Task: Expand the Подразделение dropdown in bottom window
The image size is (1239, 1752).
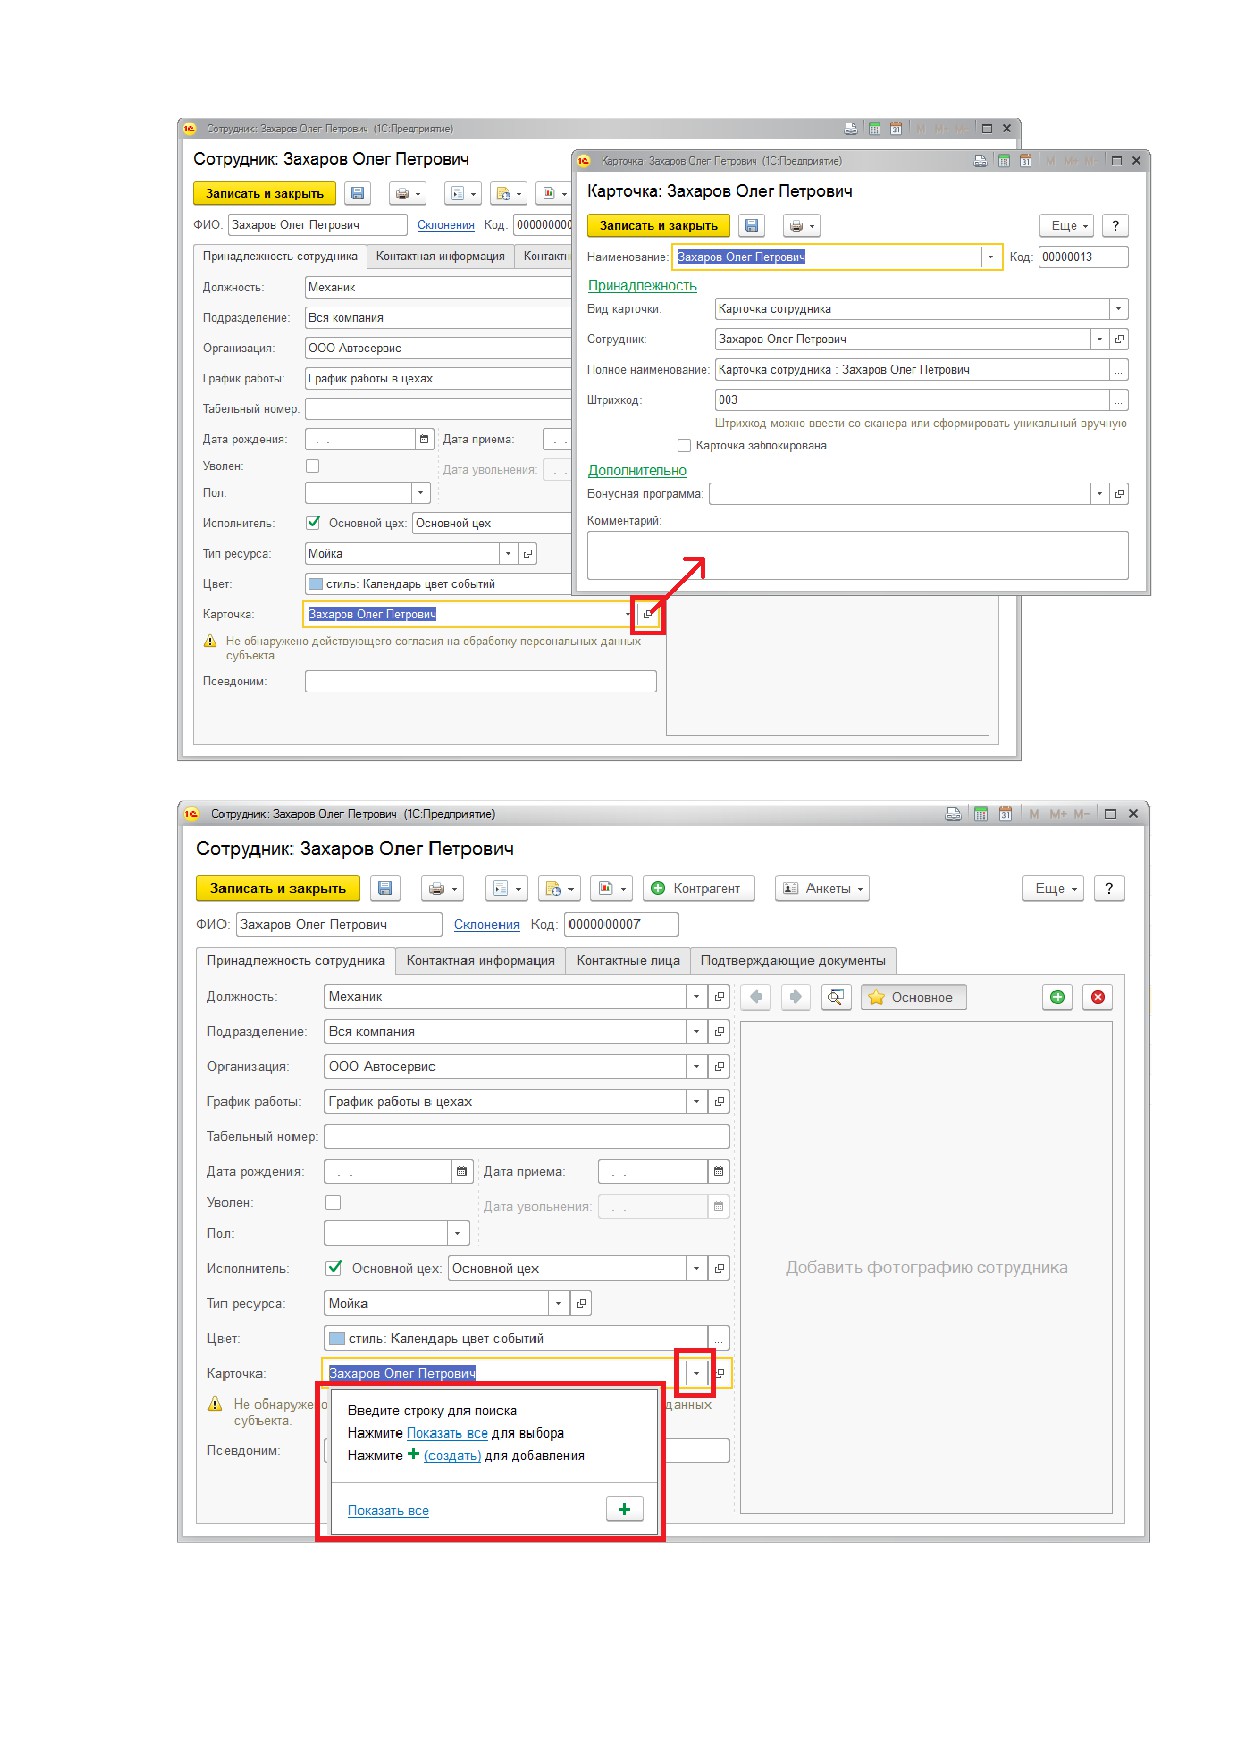Action: 697,1032
